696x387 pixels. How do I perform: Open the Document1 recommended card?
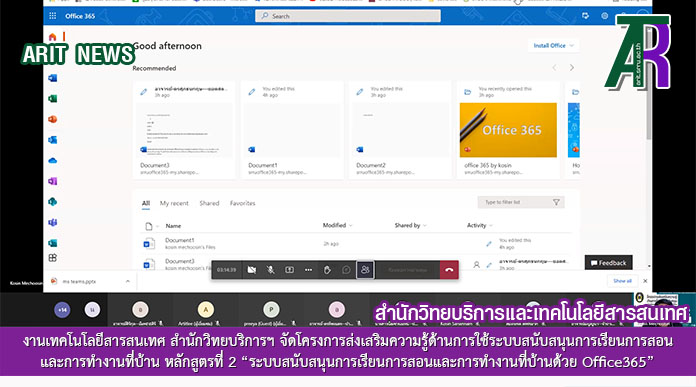click(x=292, y=130)
